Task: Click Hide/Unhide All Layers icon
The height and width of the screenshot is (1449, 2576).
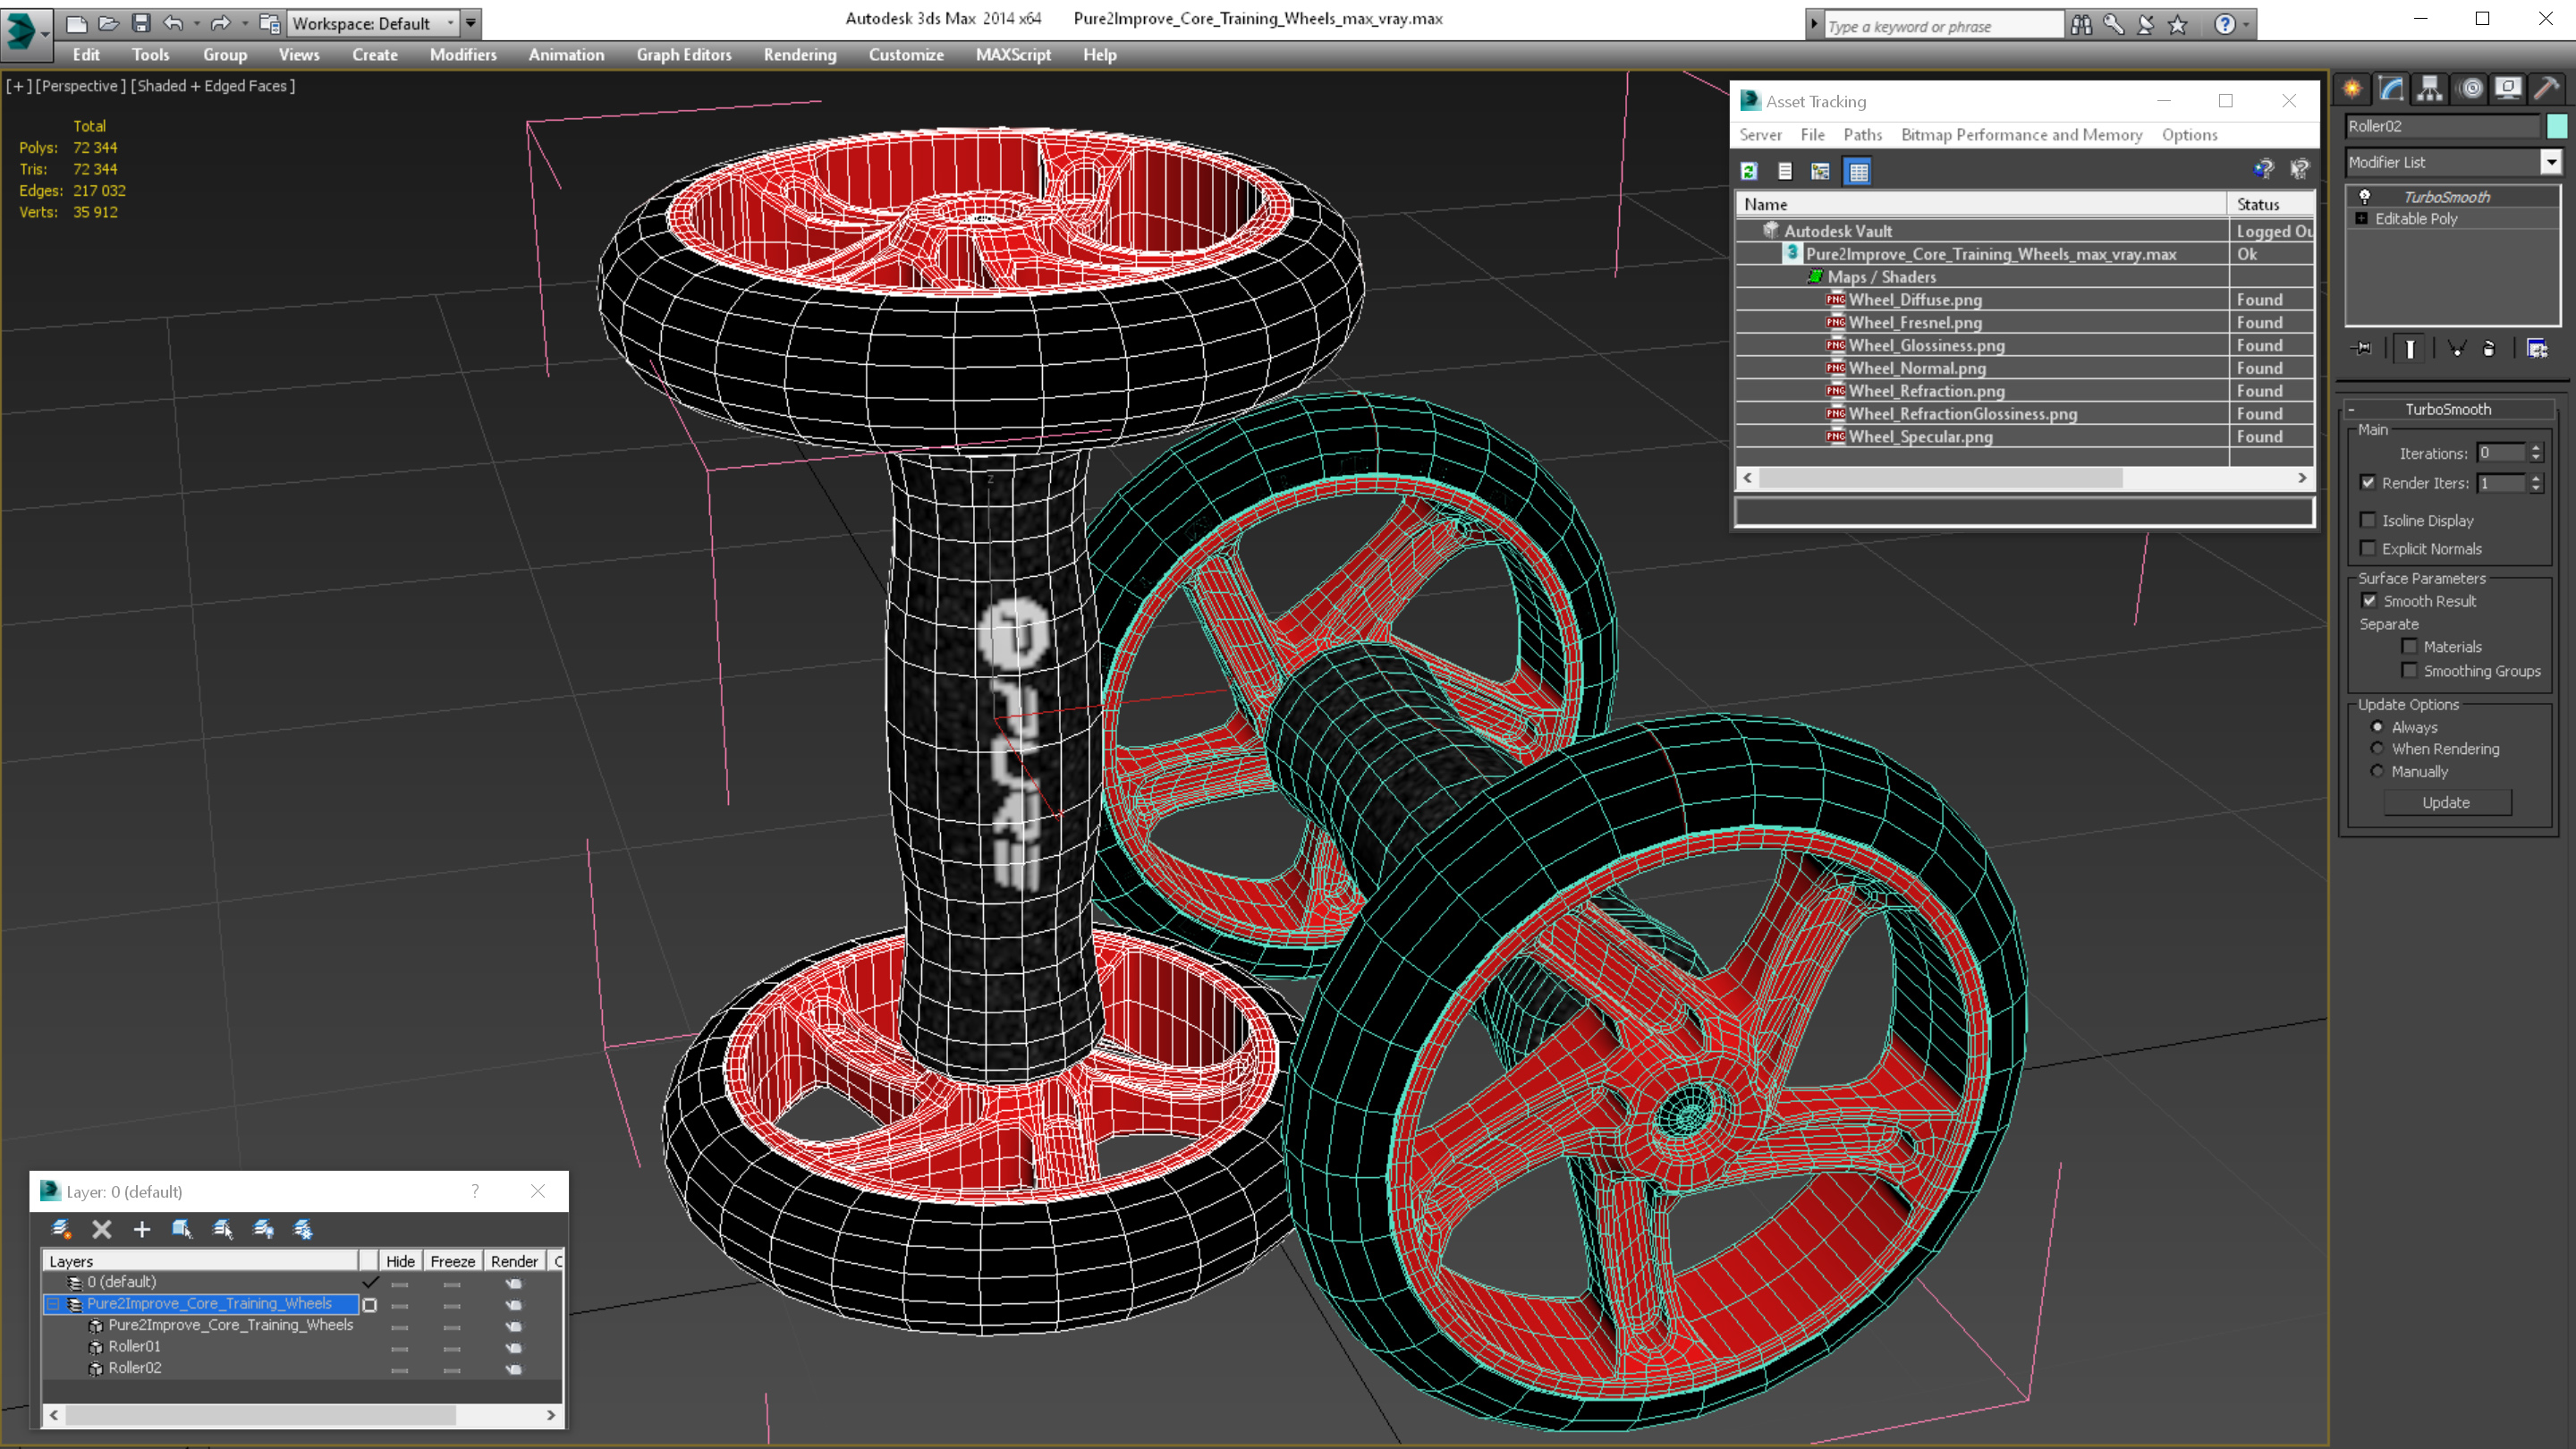Action: [264, 1229]
